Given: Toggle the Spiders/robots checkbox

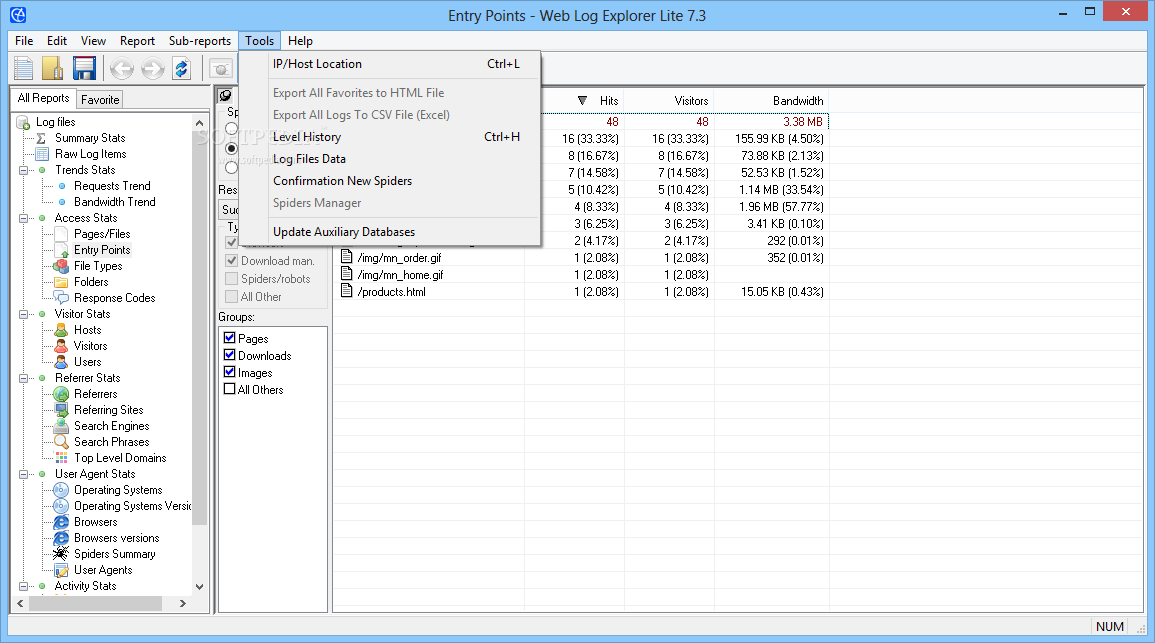Looking at the screenshot, I should point(231,278).
